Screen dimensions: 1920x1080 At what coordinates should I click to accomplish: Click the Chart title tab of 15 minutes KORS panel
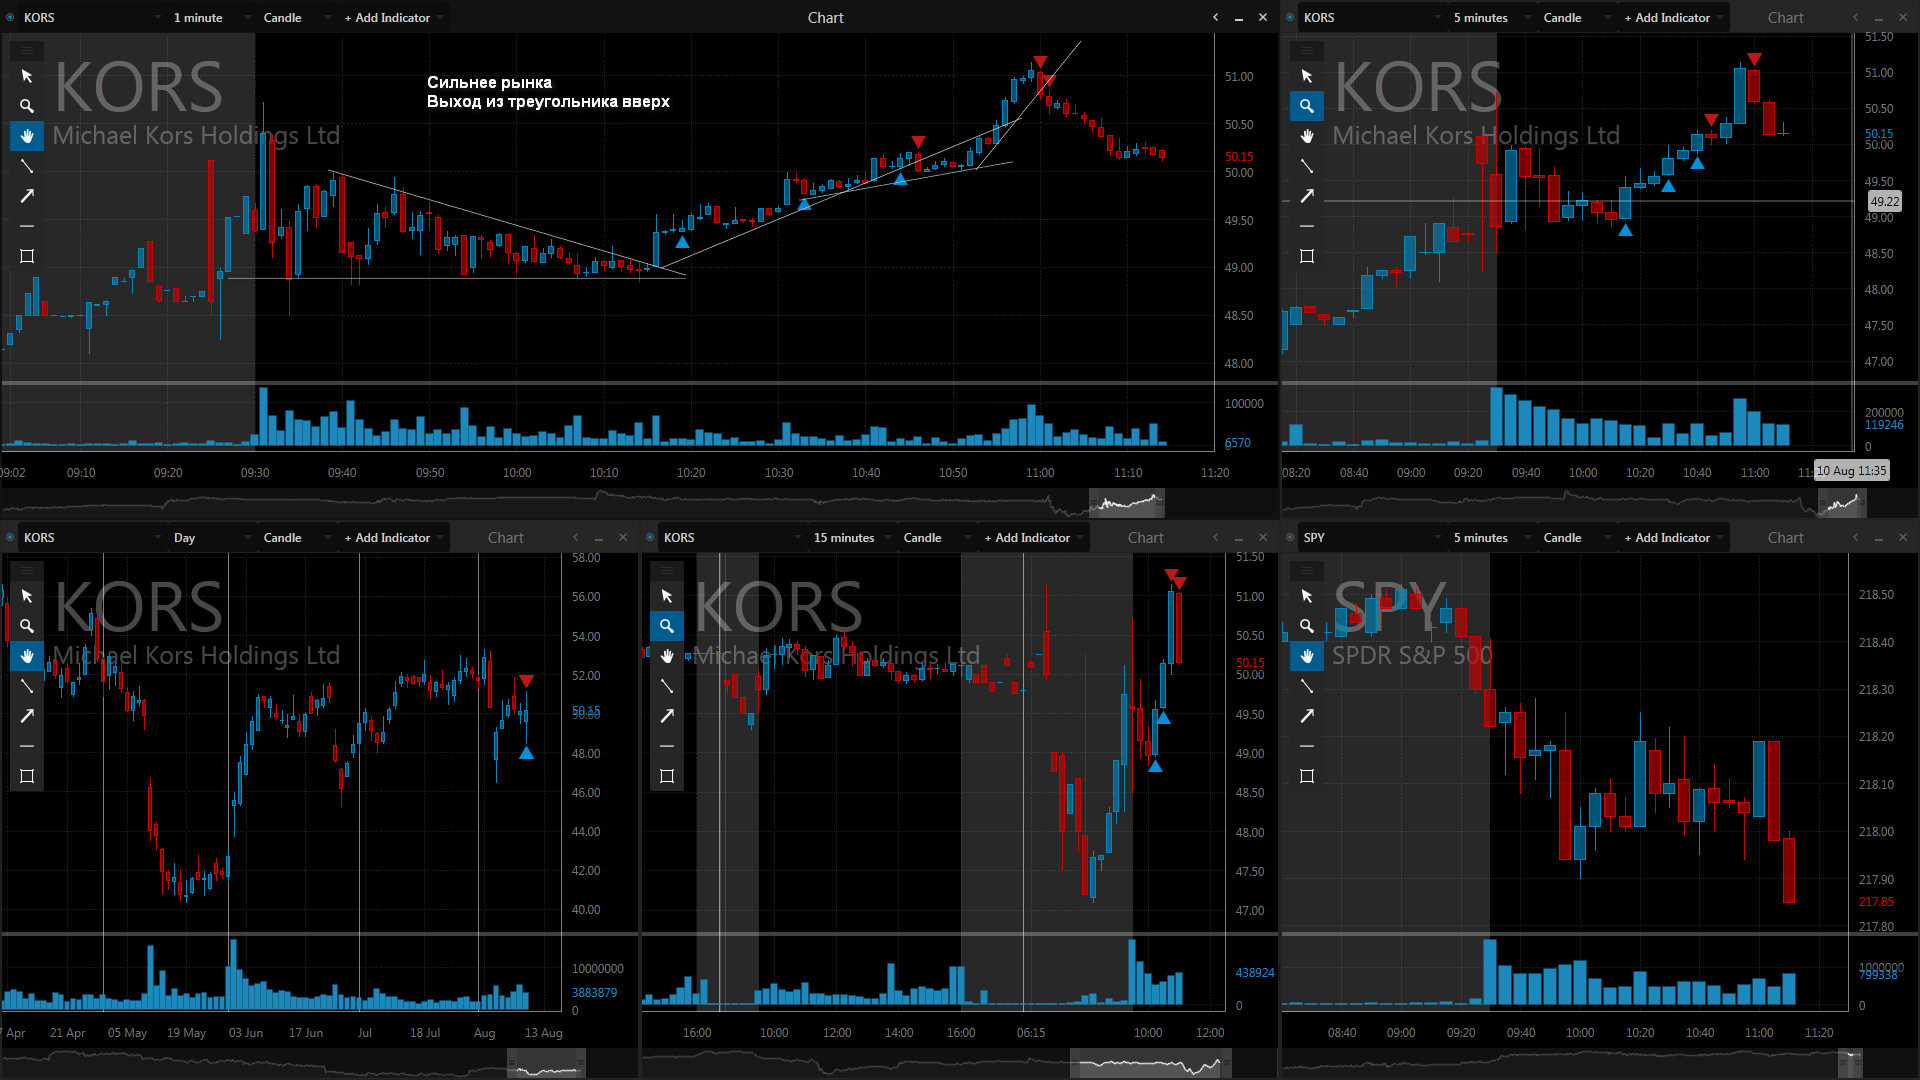tap(1145, 537)
